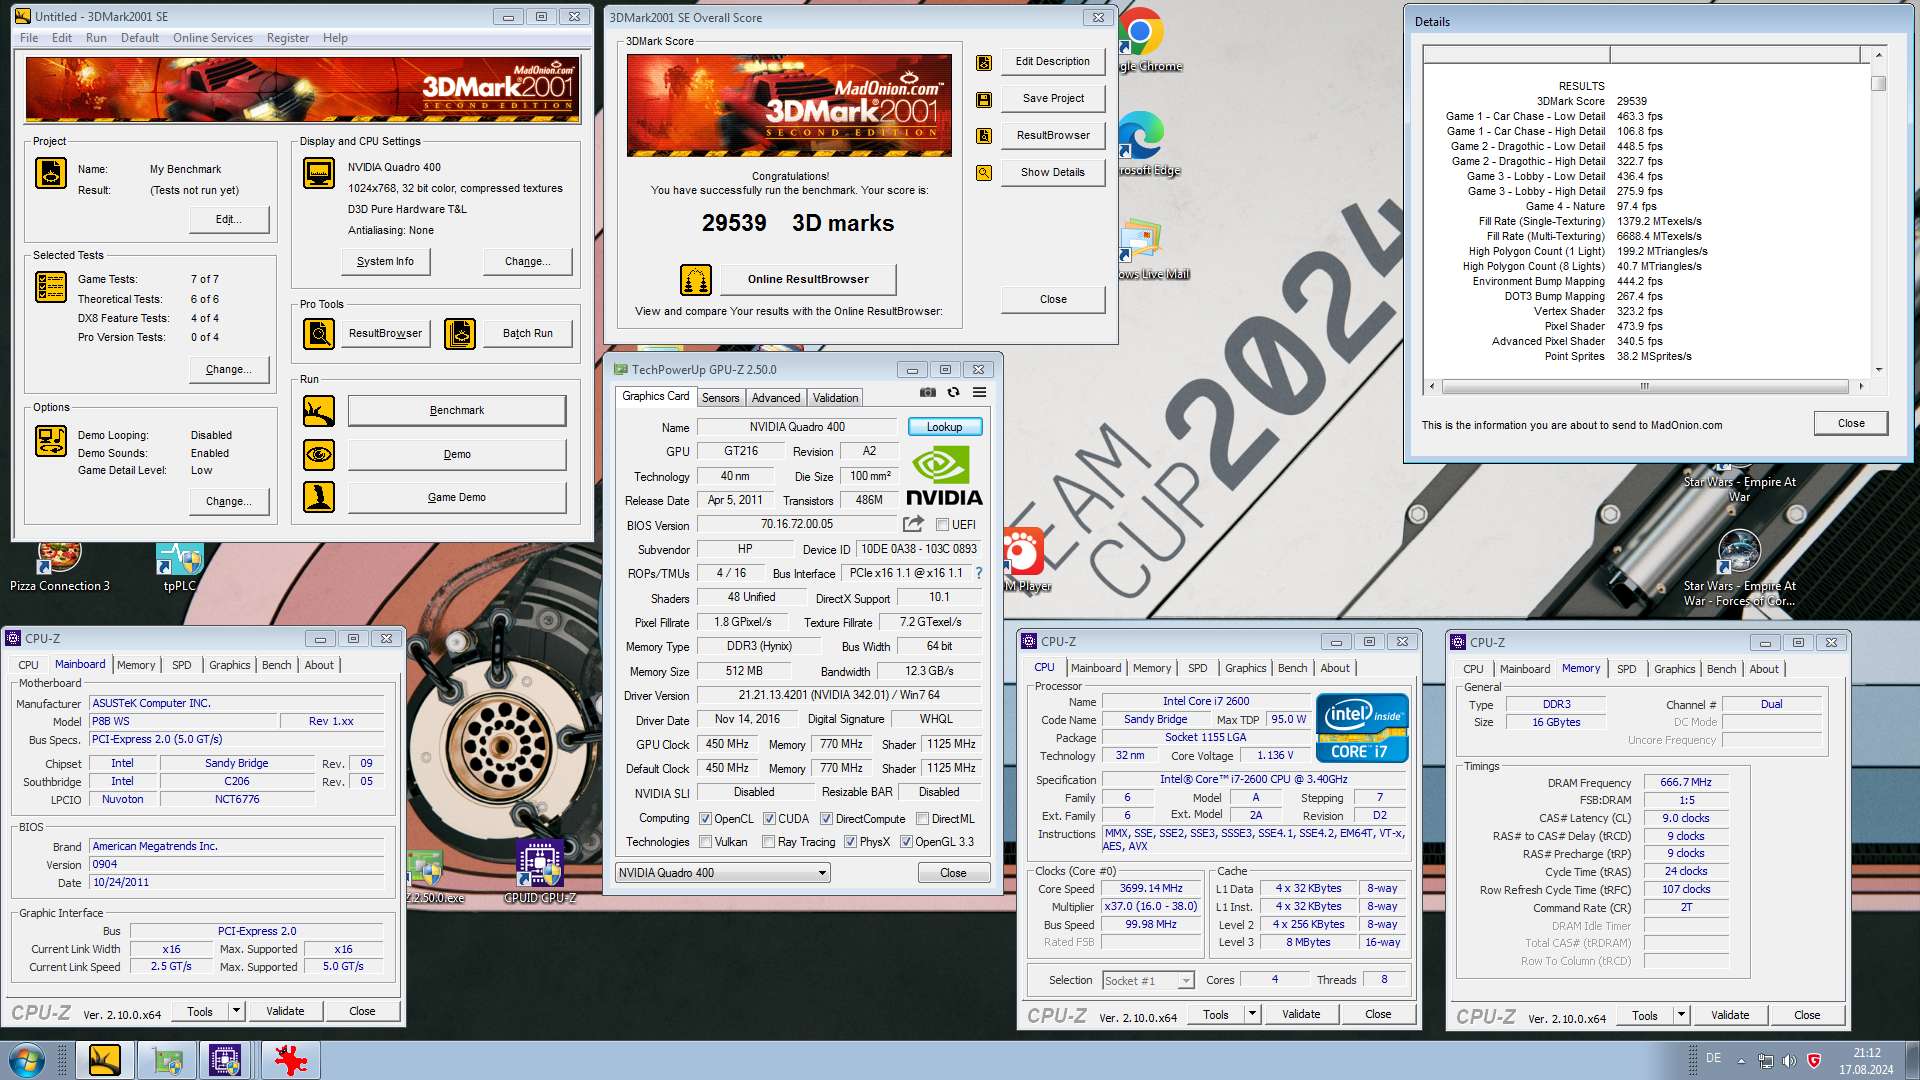The height and width of the screenshot is (1080, 1920).
Task: Switch to the Sensors tab in GPU-Z
Action: [x=720, y=398]
